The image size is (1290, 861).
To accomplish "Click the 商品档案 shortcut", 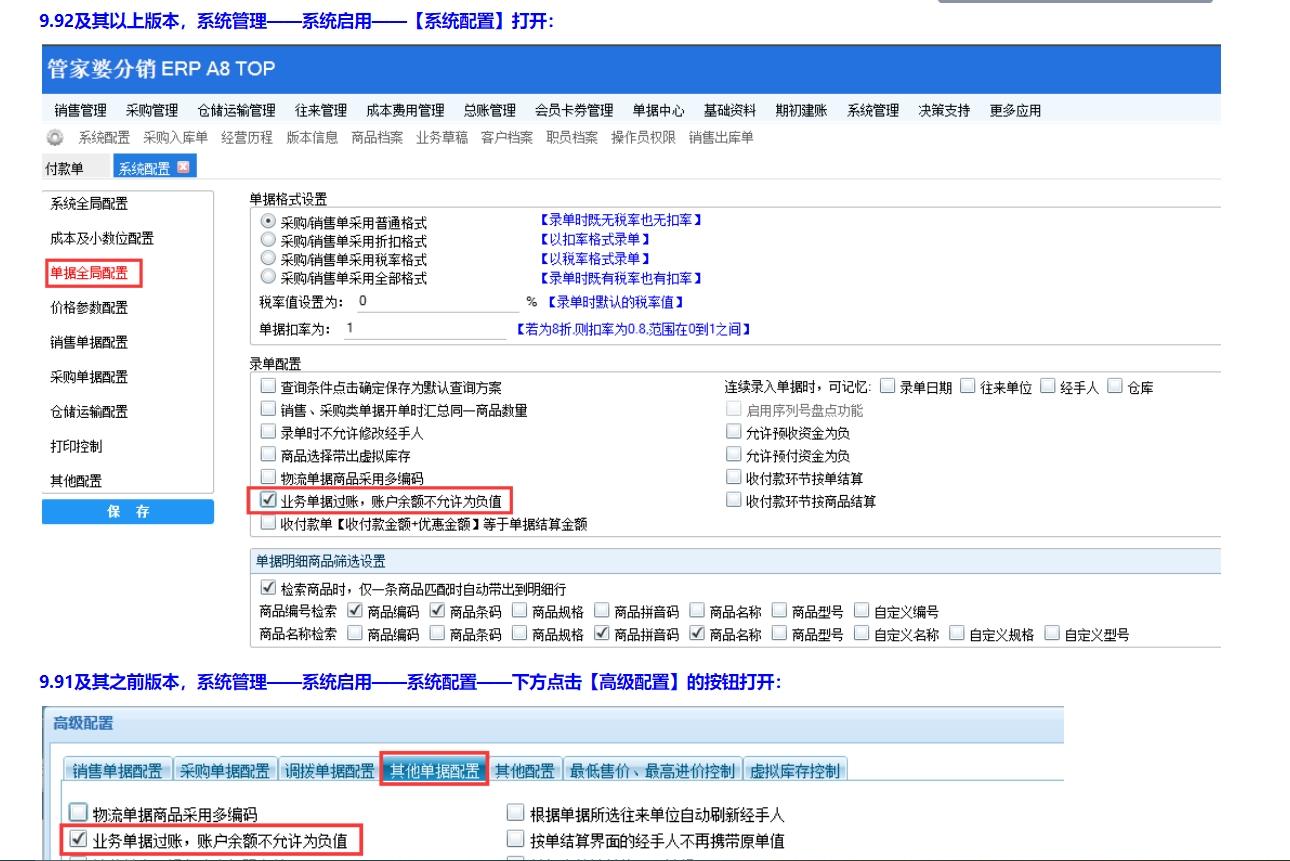I will (377, 138).
